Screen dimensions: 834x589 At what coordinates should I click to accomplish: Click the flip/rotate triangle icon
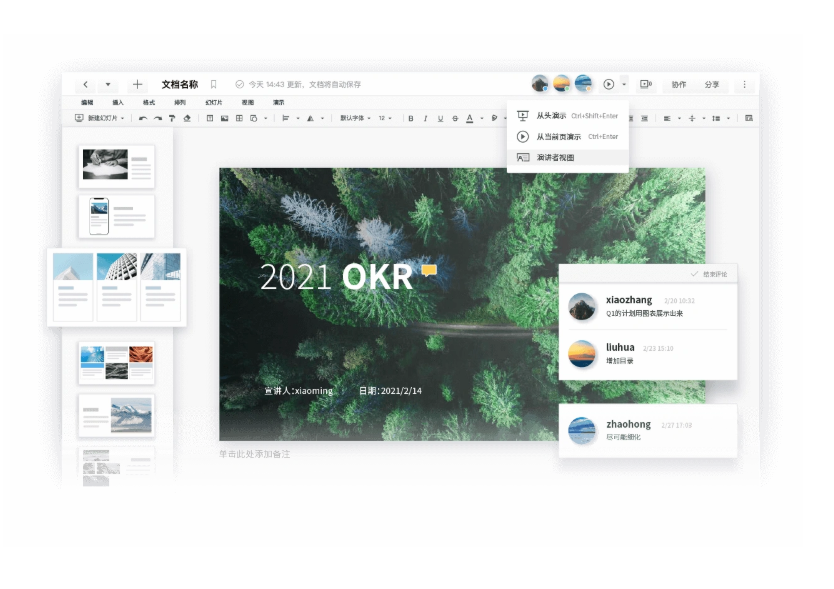pos(310,118)
